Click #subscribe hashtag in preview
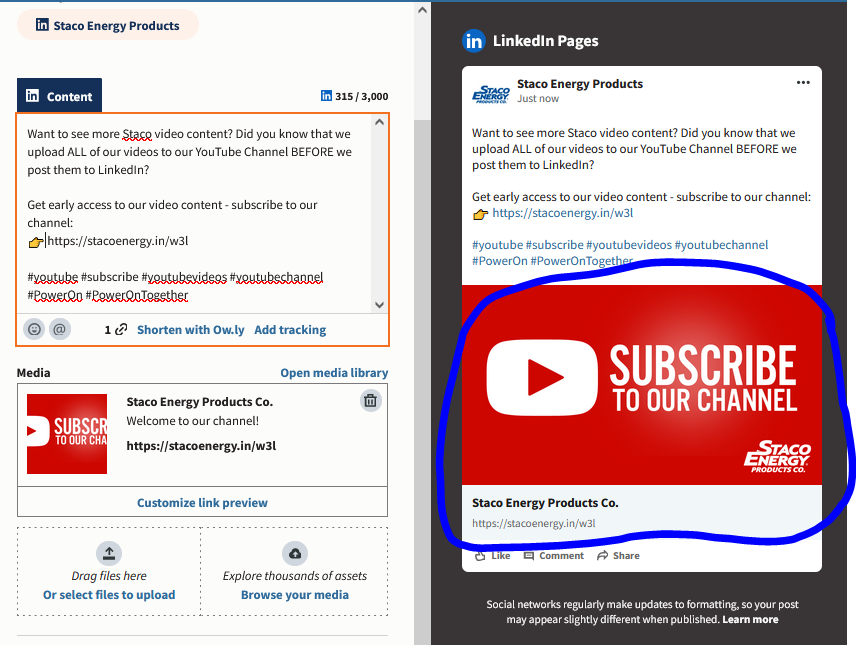The width and height of the screenshot is (856, 645). (554, 245)
